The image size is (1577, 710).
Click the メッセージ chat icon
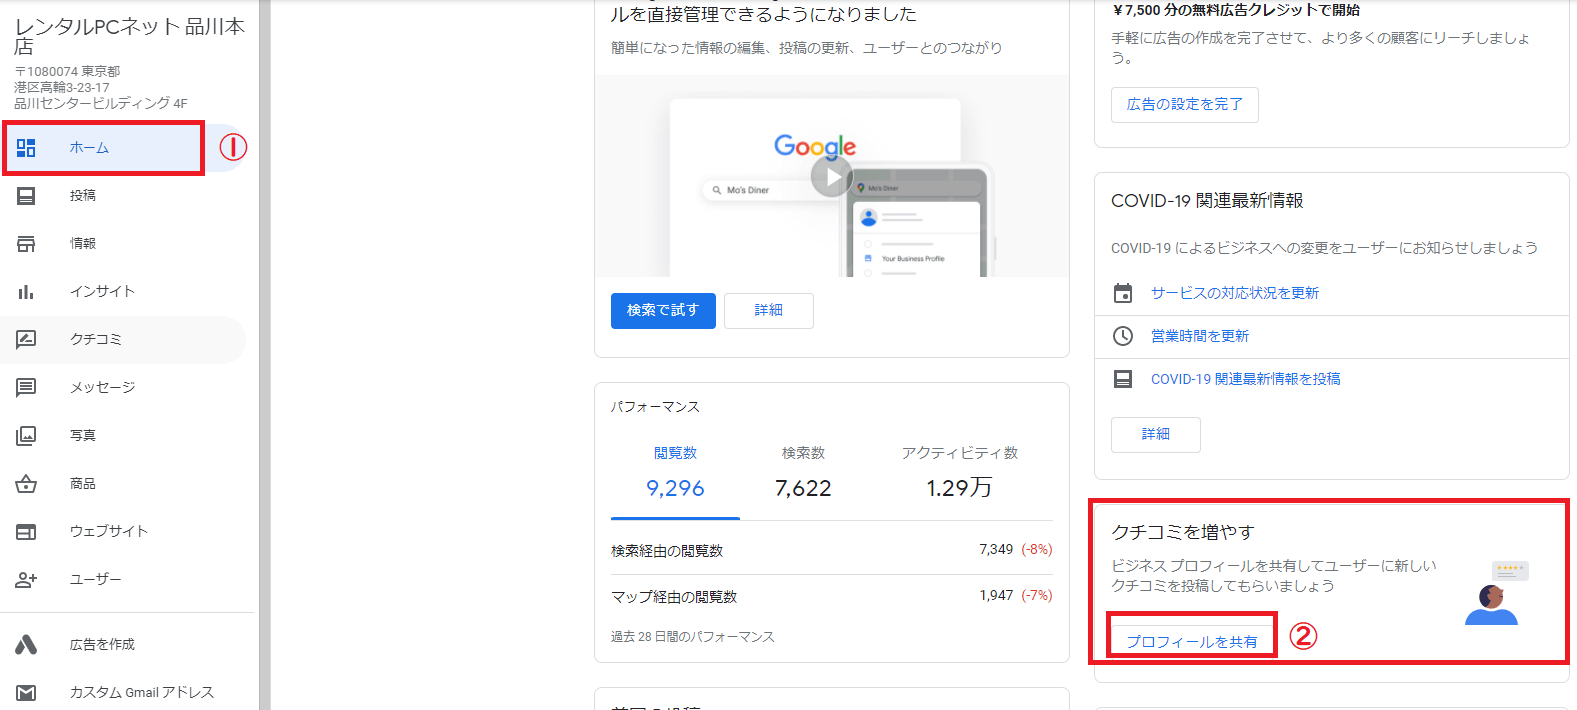(26, 388)
